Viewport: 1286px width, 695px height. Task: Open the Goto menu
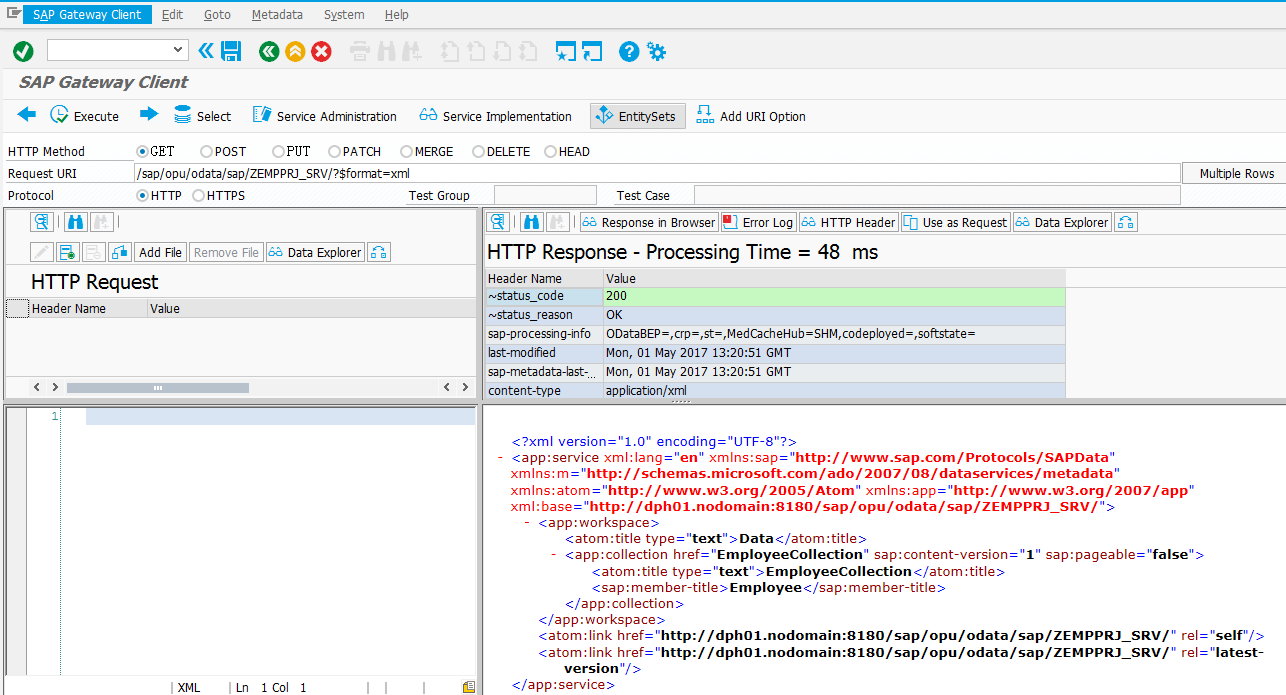(x=217, y=15)
